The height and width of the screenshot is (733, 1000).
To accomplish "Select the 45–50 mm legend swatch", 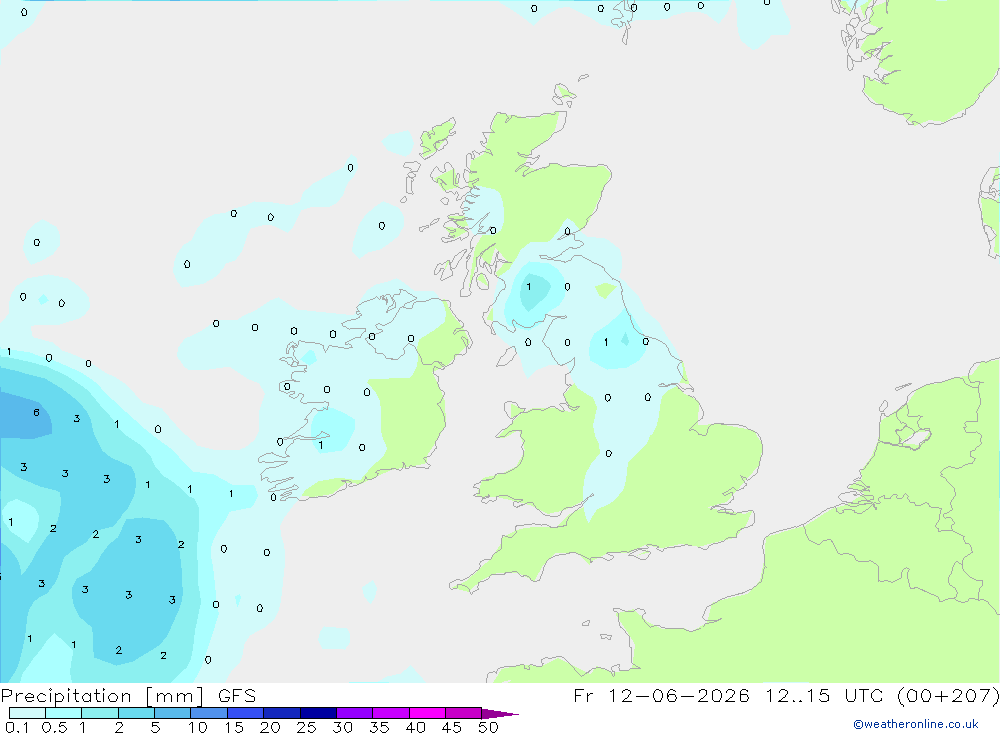I will coord(464,713).
